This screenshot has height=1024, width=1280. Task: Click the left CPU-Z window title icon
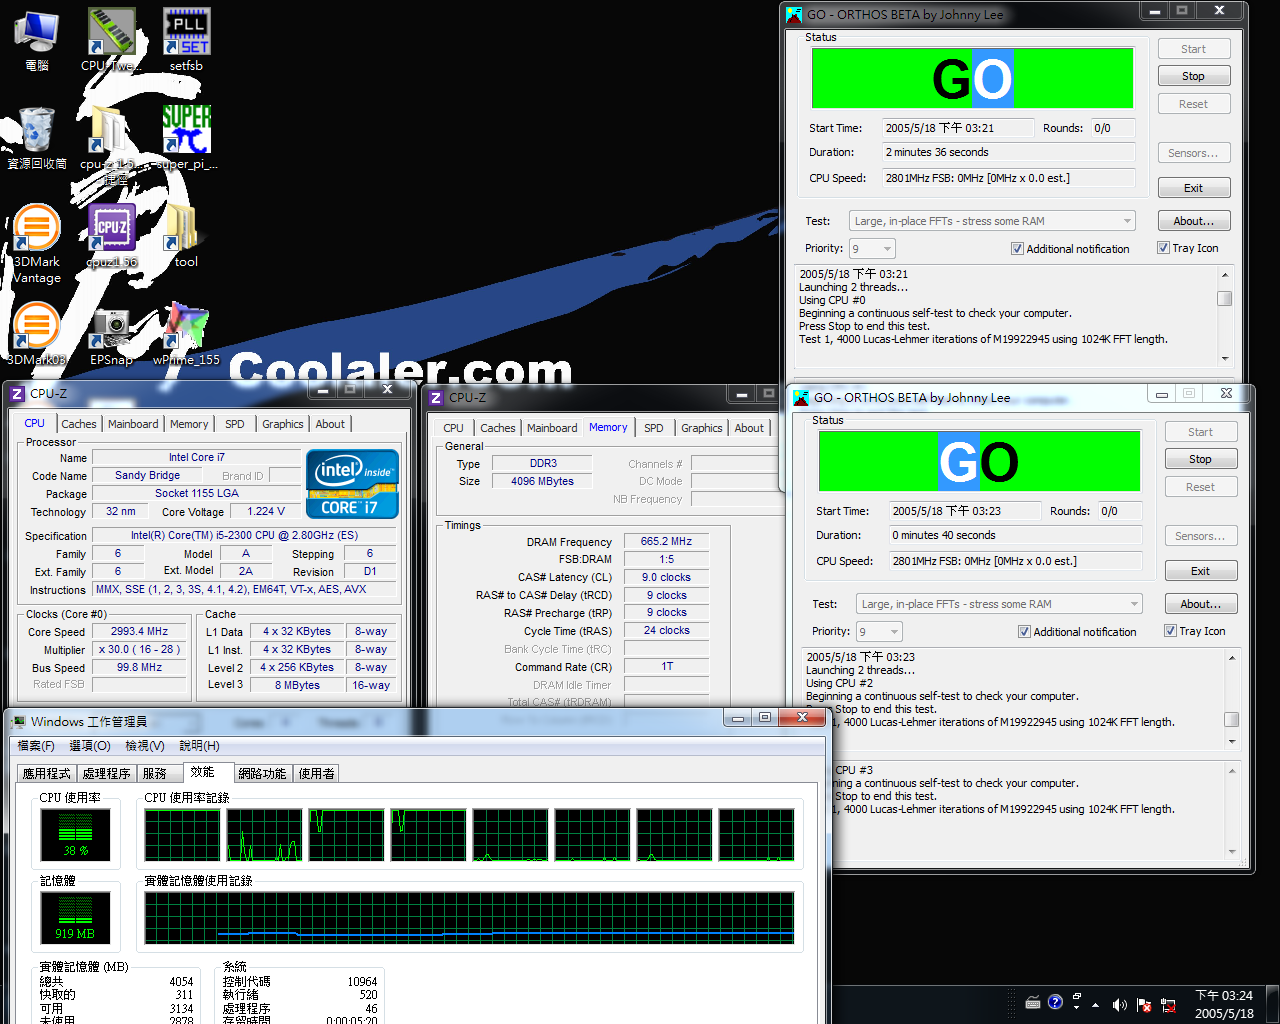[17, 394]
